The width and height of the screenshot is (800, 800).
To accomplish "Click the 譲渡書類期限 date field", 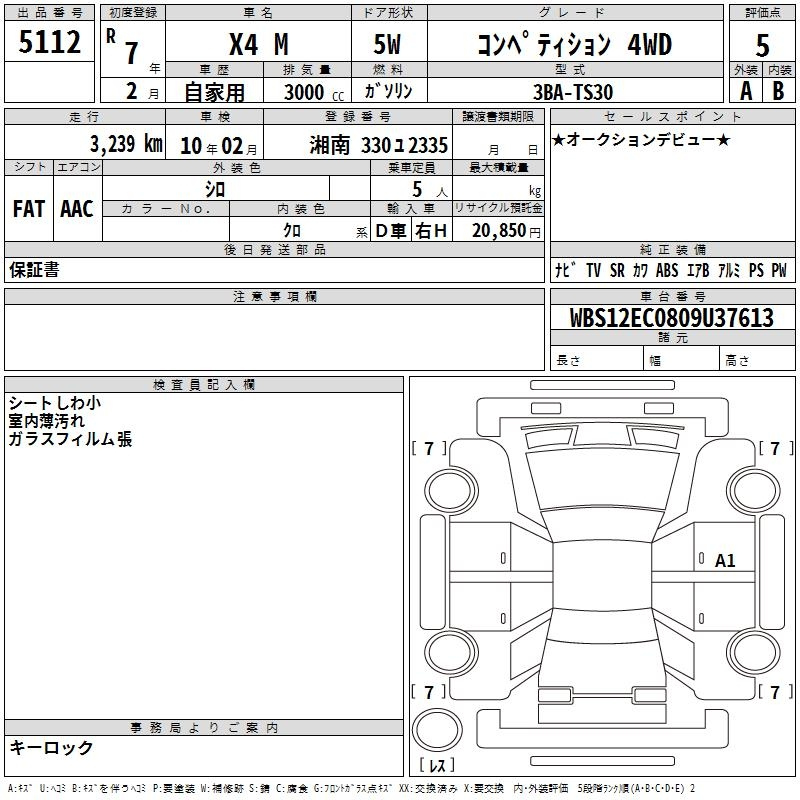I will [498, 142].
